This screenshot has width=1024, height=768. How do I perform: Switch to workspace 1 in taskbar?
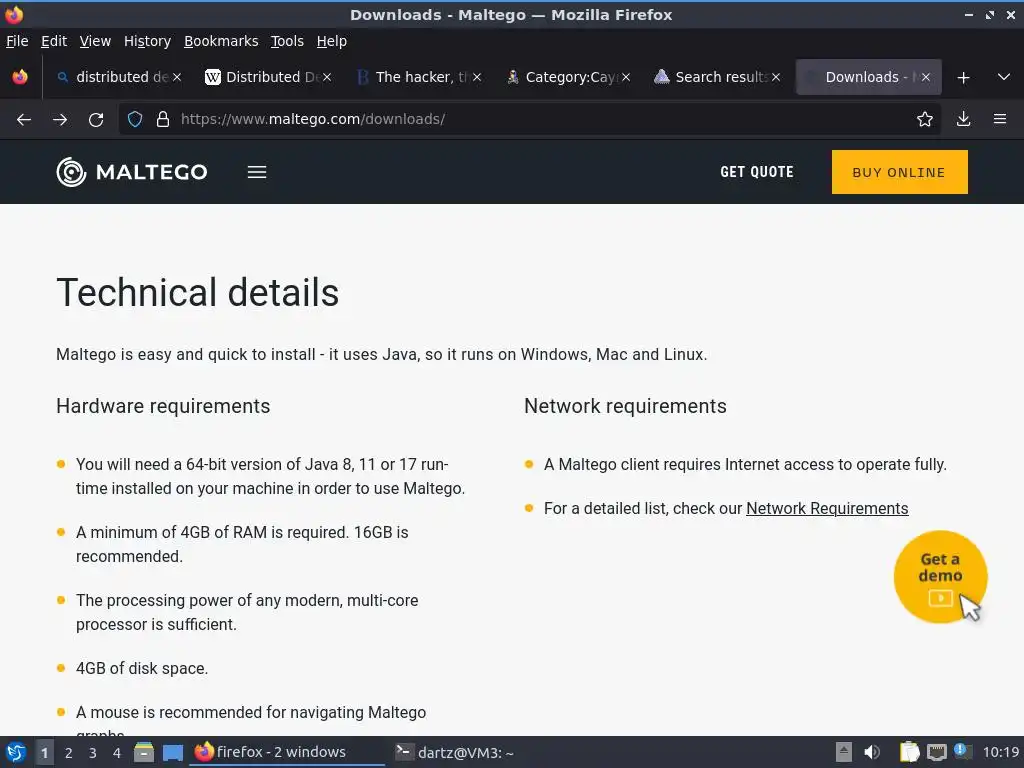pos(44,753)
